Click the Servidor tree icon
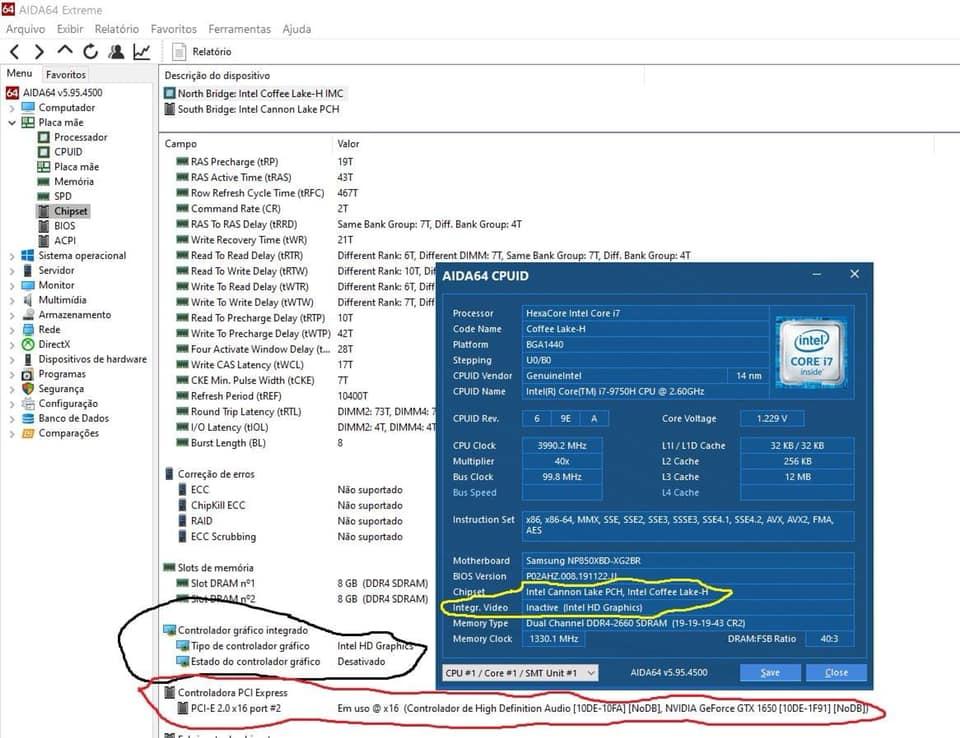This screenshot has width=960, height=738. pos(28,270)
